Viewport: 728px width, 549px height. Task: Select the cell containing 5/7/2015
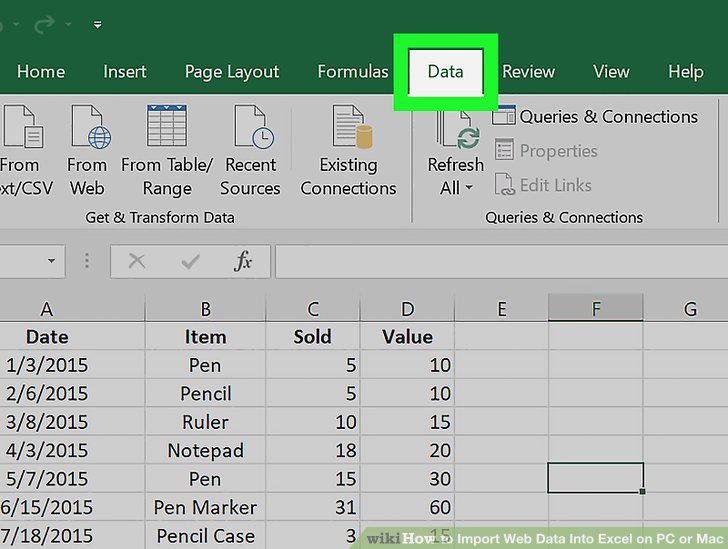click(x=72, y=478)
